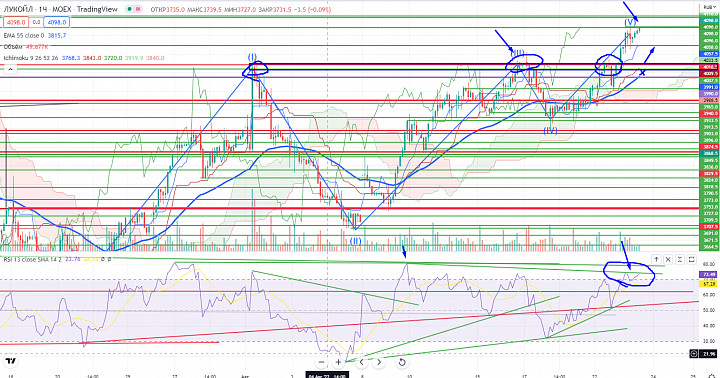Click the spread value 0.0 between price buttons
The height and width of the screenshot is (378, 720).
click(36, 22)
